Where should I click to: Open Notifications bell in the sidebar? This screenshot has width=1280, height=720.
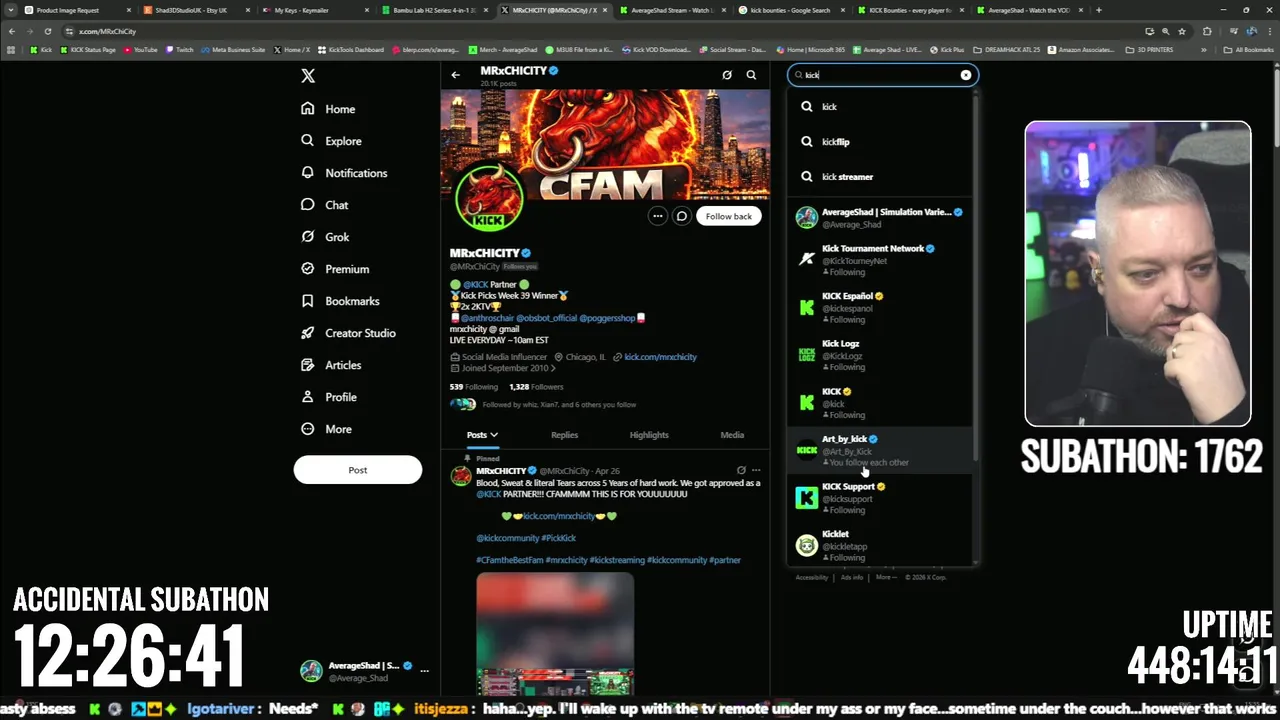[x=308, y=173]
